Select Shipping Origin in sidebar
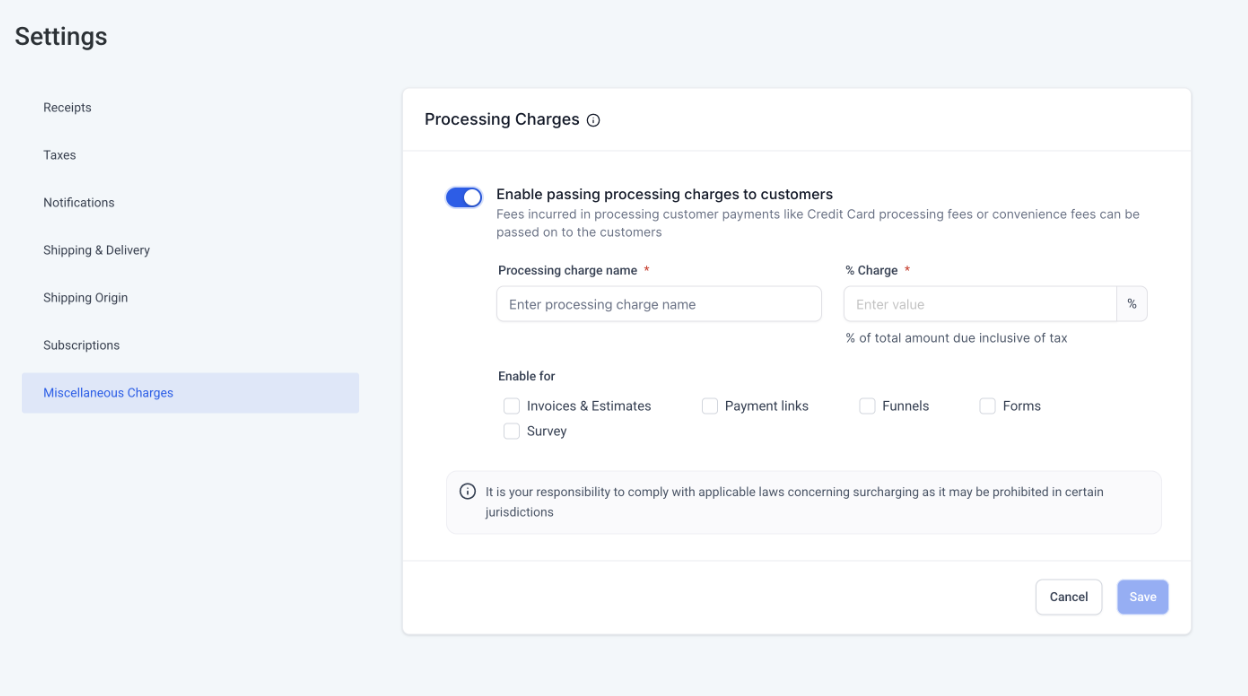The width and height of the screenshot is (1248, 696). pos(85,297)
